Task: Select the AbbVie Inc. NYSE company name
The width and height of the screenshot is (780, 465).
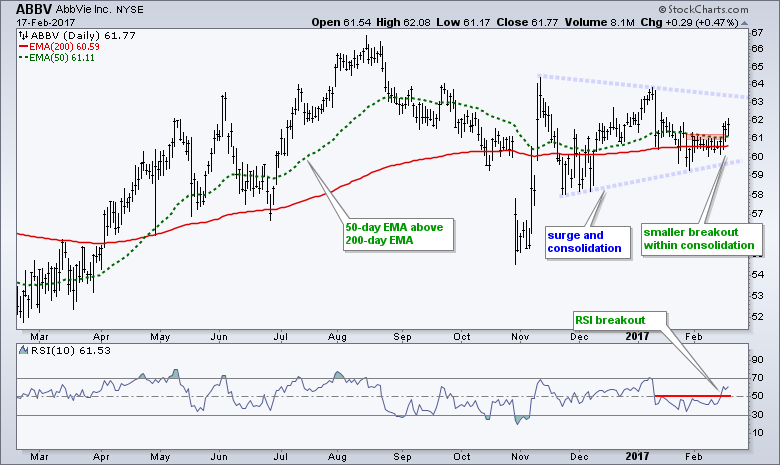Action: 99,10
